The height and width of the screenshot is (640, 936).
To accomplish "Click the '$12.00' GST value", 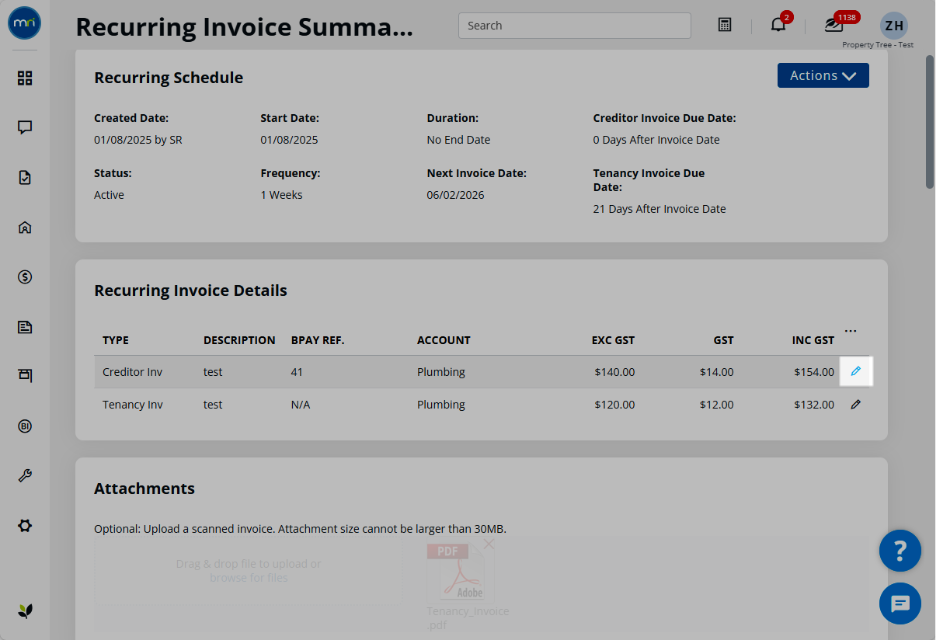I will (x=716, y=405).
